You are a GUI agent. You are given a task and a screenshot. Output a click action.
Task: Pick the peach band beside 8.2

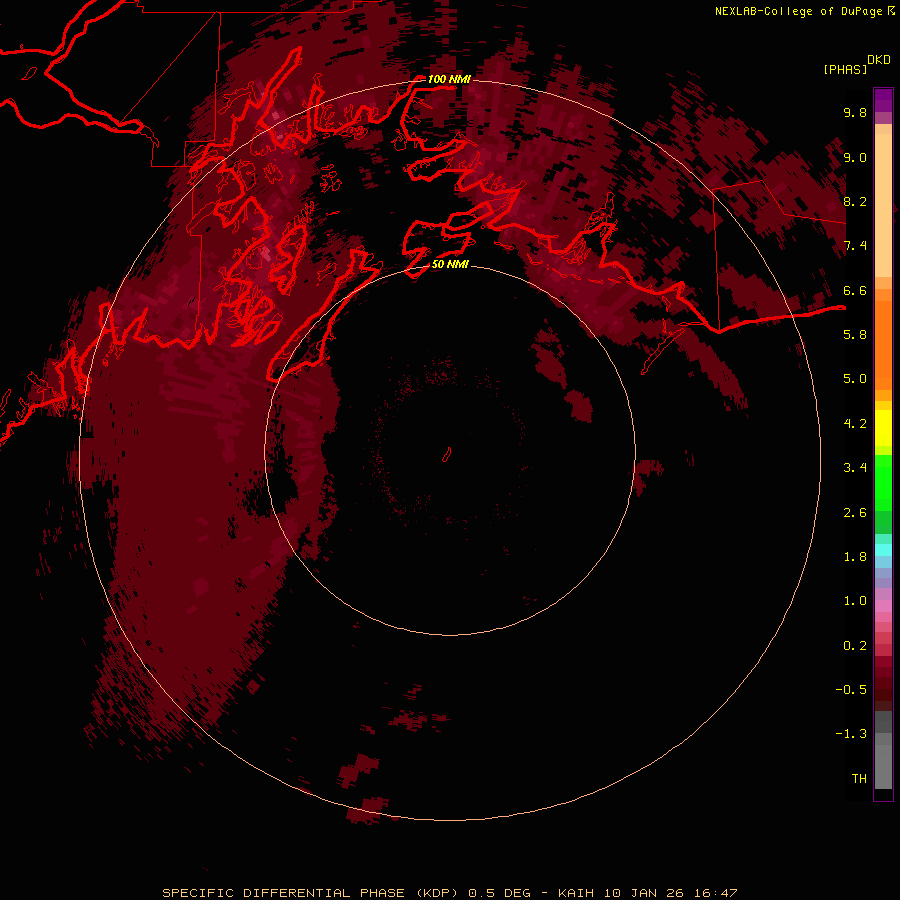883,205
